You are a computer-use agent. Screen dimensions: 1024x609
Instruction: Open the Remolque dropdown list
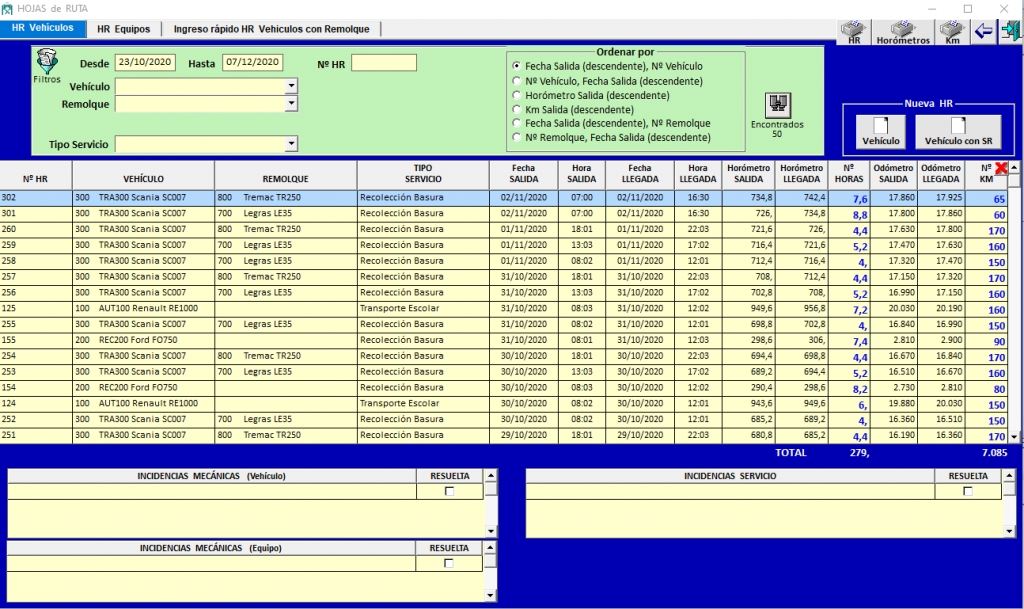tap(291, 104)
